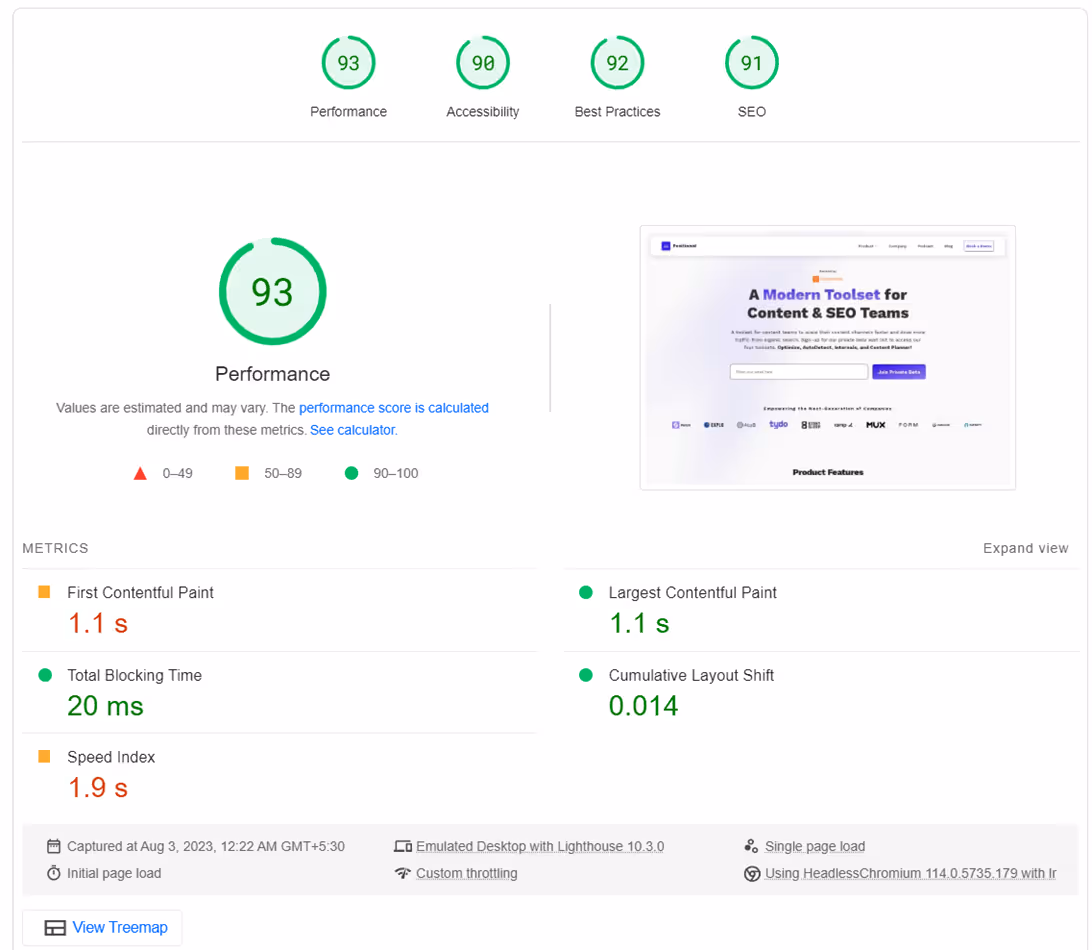
Task: Click the large Performance heading under gauge
Action: point(272,374)
